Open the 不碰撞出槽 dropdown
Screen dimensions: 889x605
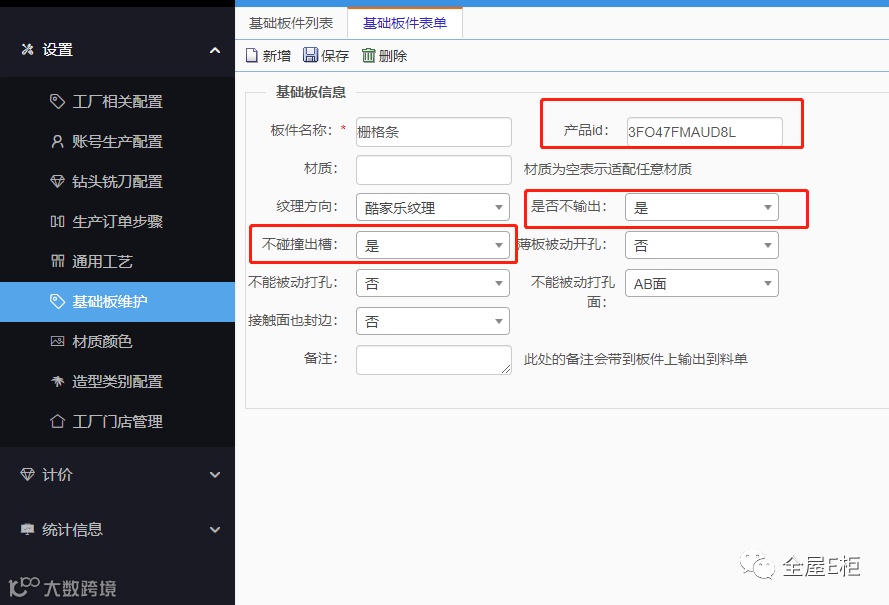(x=433, y=245)
